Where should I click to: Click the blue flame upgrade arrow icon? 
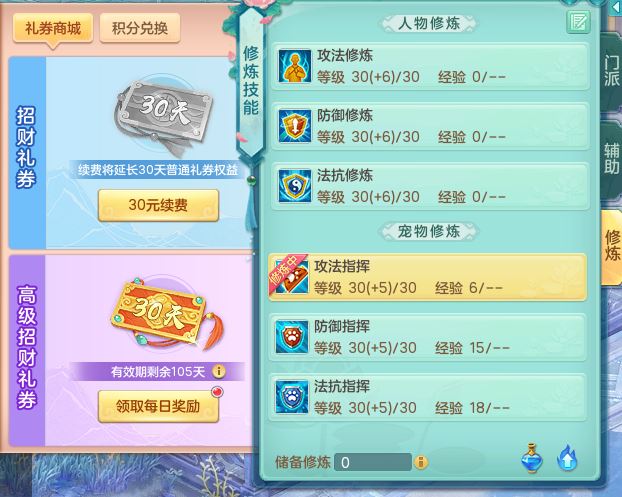click(567, 459)
